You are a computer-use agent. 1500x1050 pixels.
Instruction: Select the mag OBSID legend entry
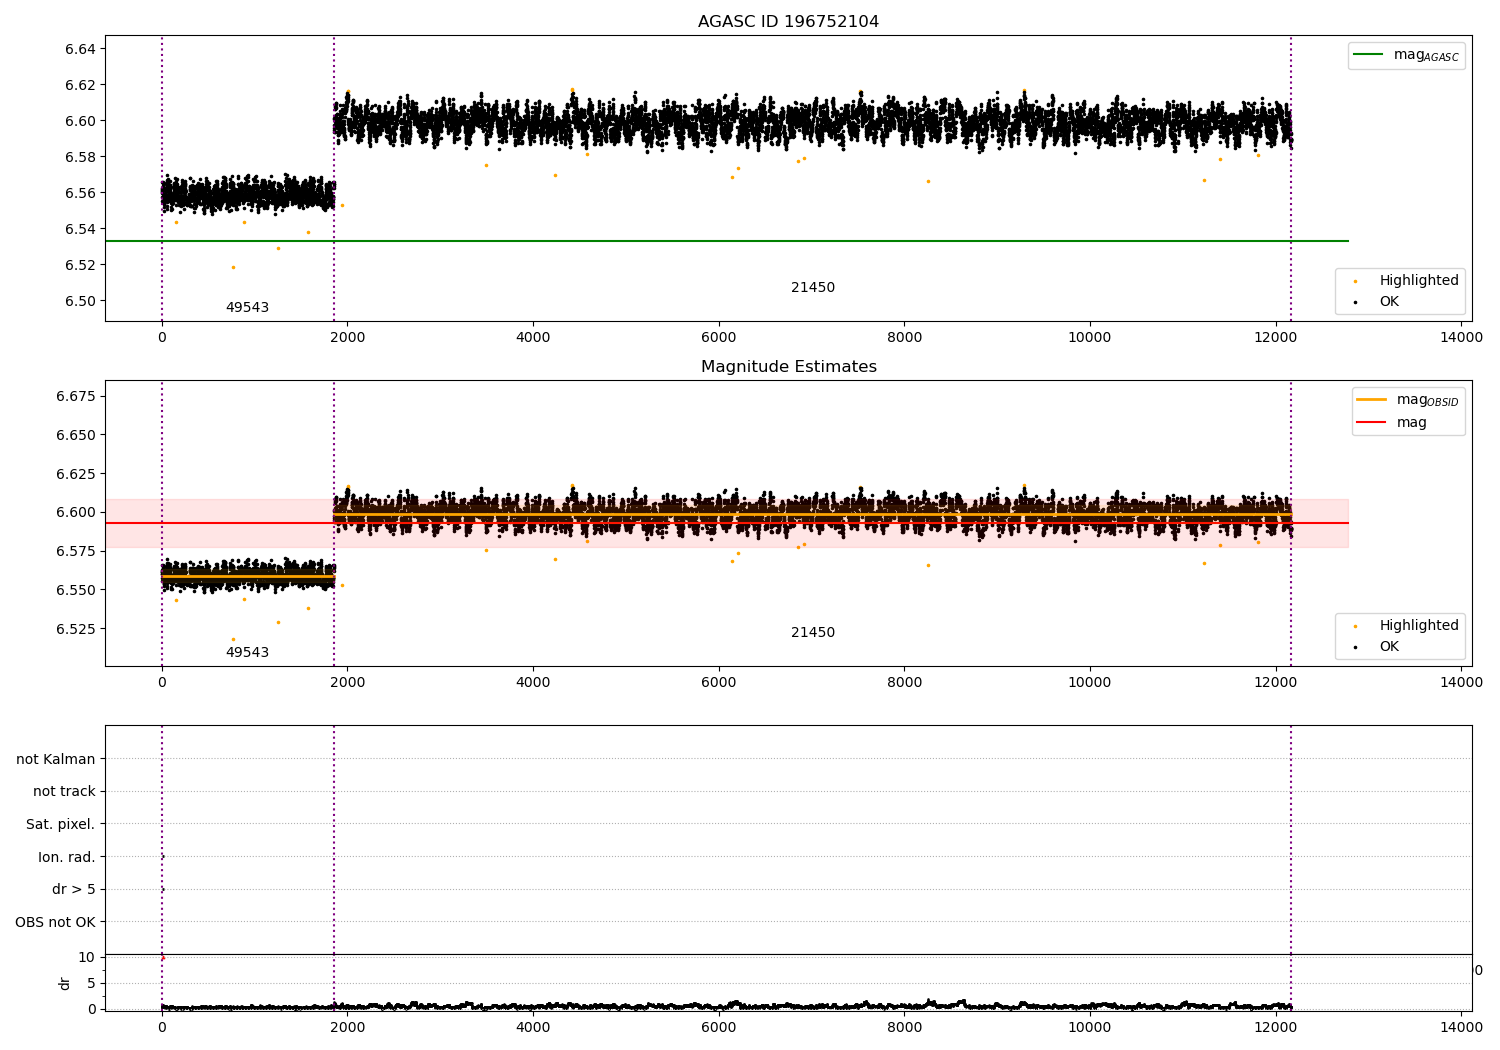tap(1408, 400)
